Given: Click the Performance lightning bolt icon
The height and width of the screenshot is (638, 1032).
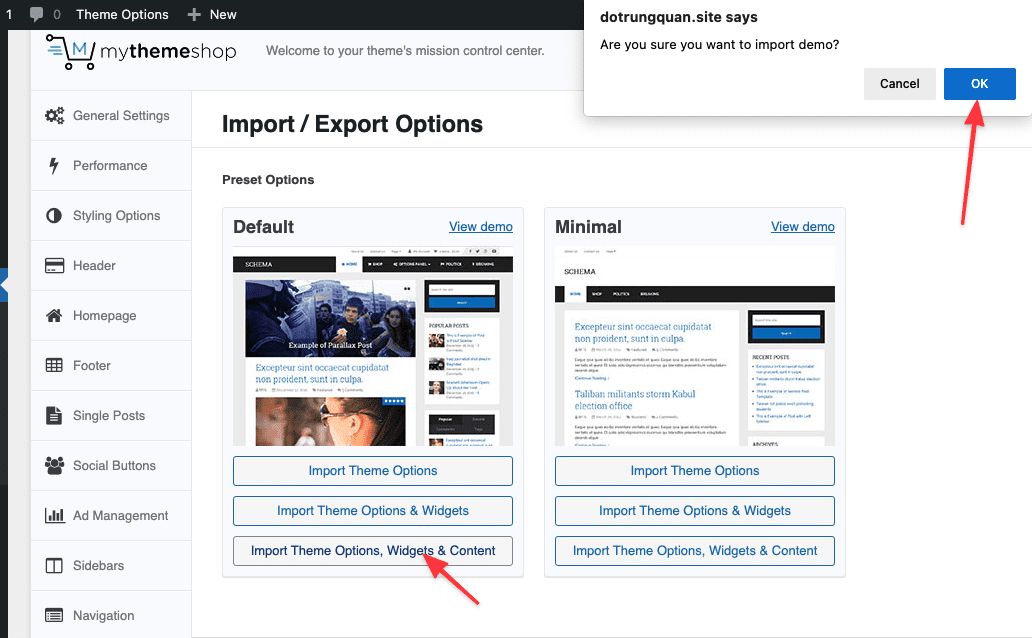Looking at the screenshot, I should 55,165.
